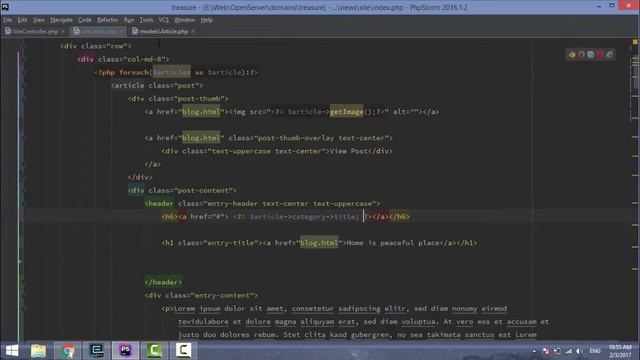Viewport: 640px width, 360px height.
Task: Click the clock showing 10:55 AM
Action: click(x=620, y=351)
